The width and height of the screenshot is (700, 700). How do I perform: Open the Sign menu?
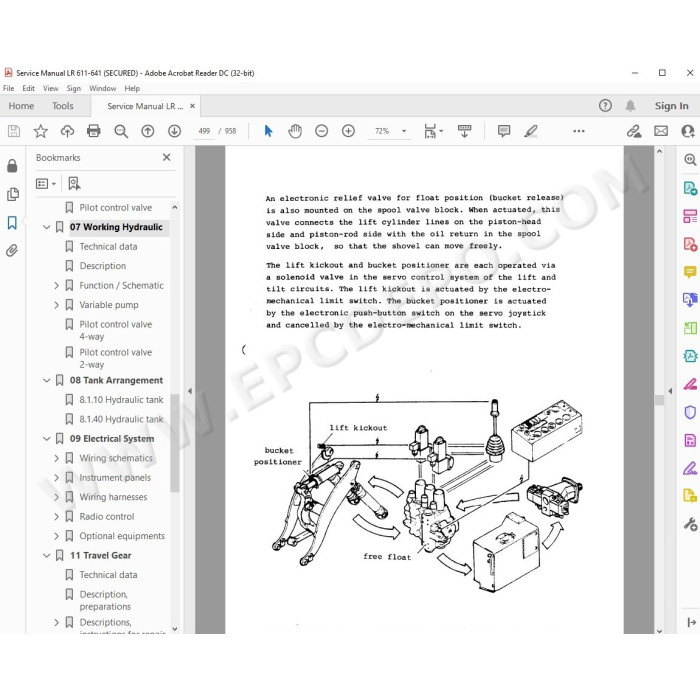(x=74, y=88)
